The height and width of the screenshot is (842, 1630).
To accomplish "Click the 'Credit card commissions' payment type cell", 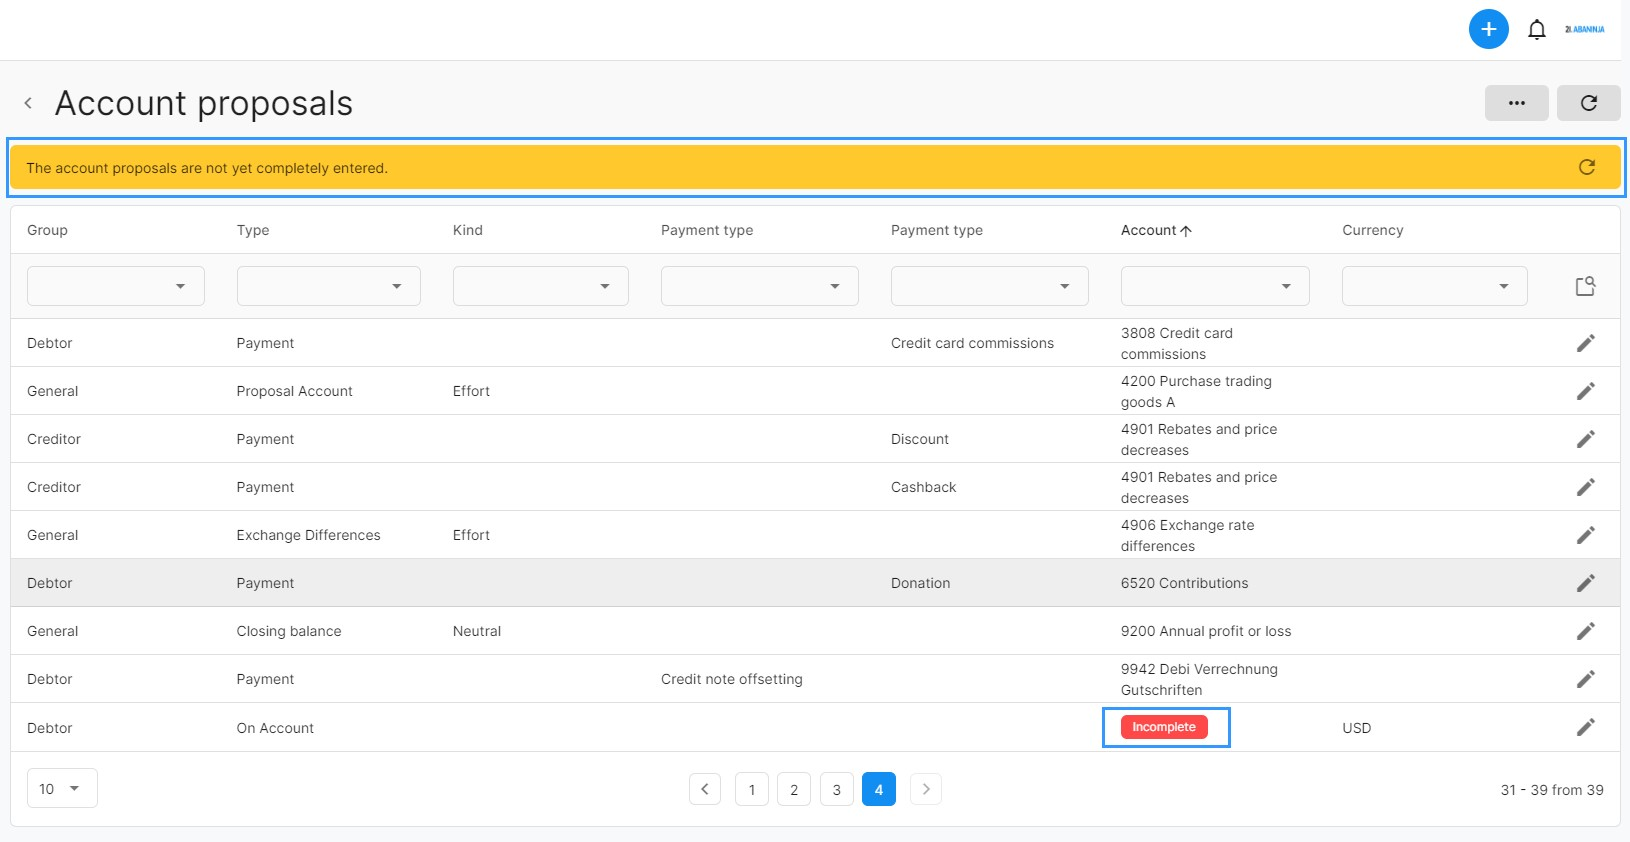I will pyautogui.click(x=972, y=343).
